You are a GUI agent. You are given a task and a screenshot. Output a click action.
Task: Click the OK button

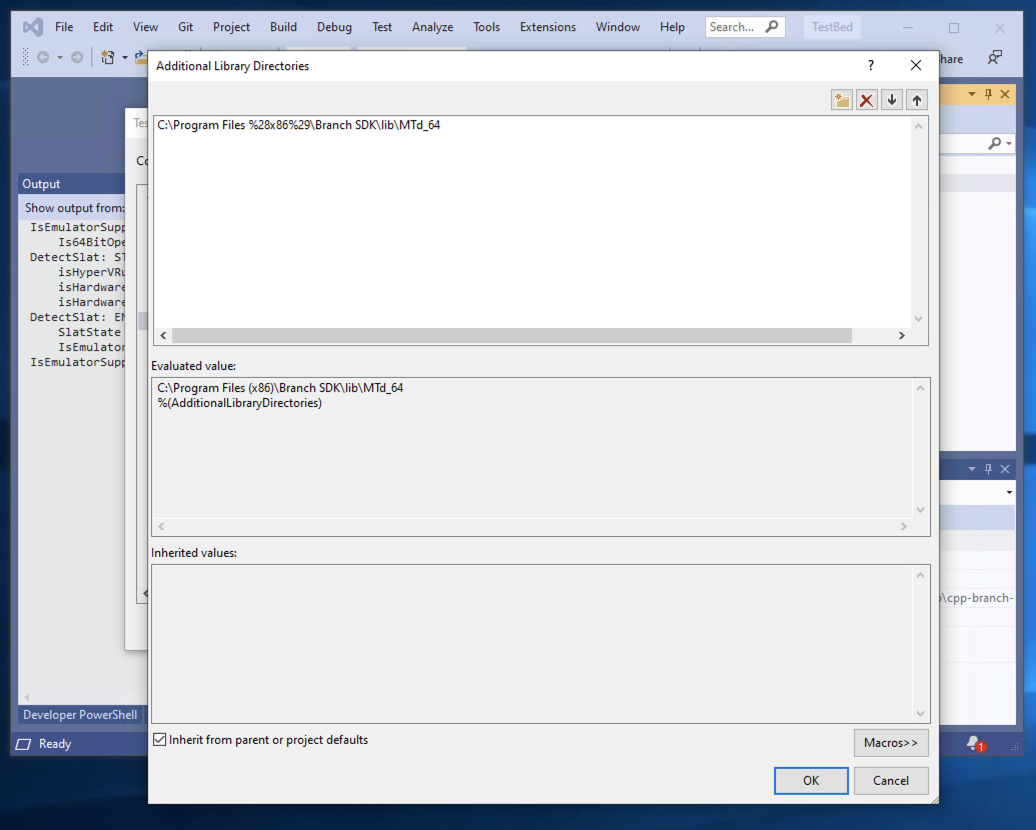[811, 780]
